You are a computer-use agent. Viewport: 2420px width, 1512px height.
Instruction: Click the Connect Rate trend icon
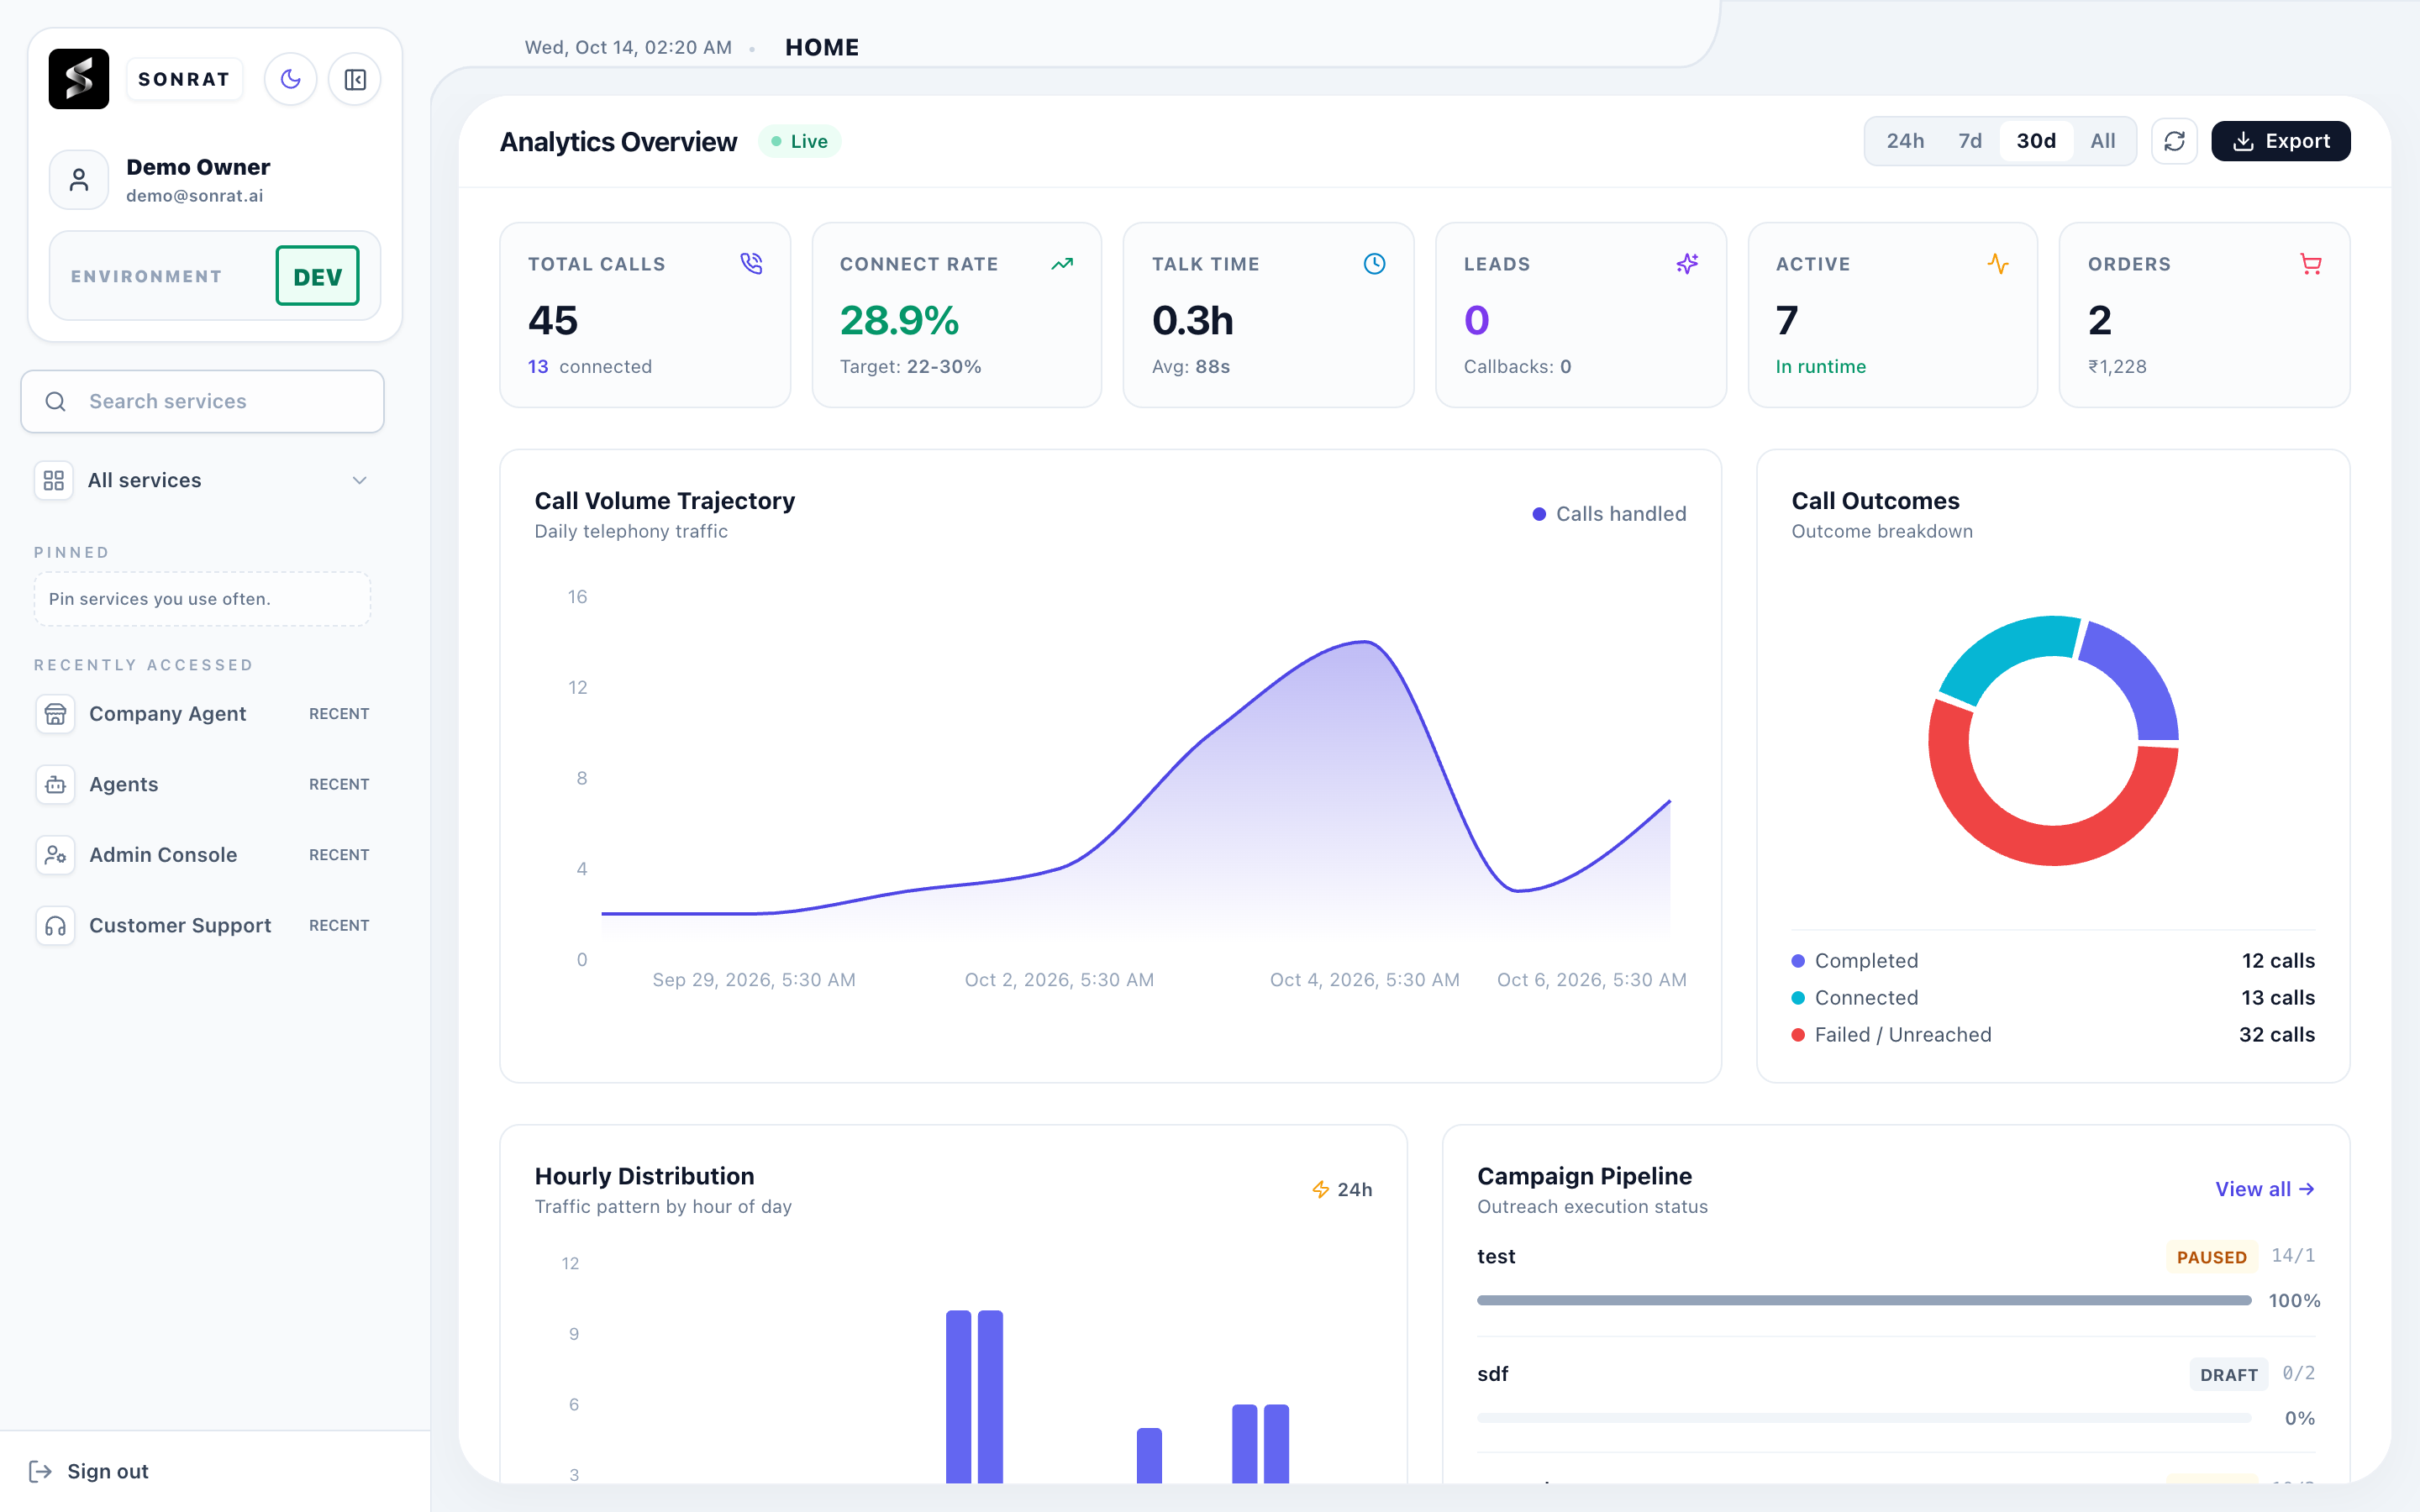point(1062,264)
